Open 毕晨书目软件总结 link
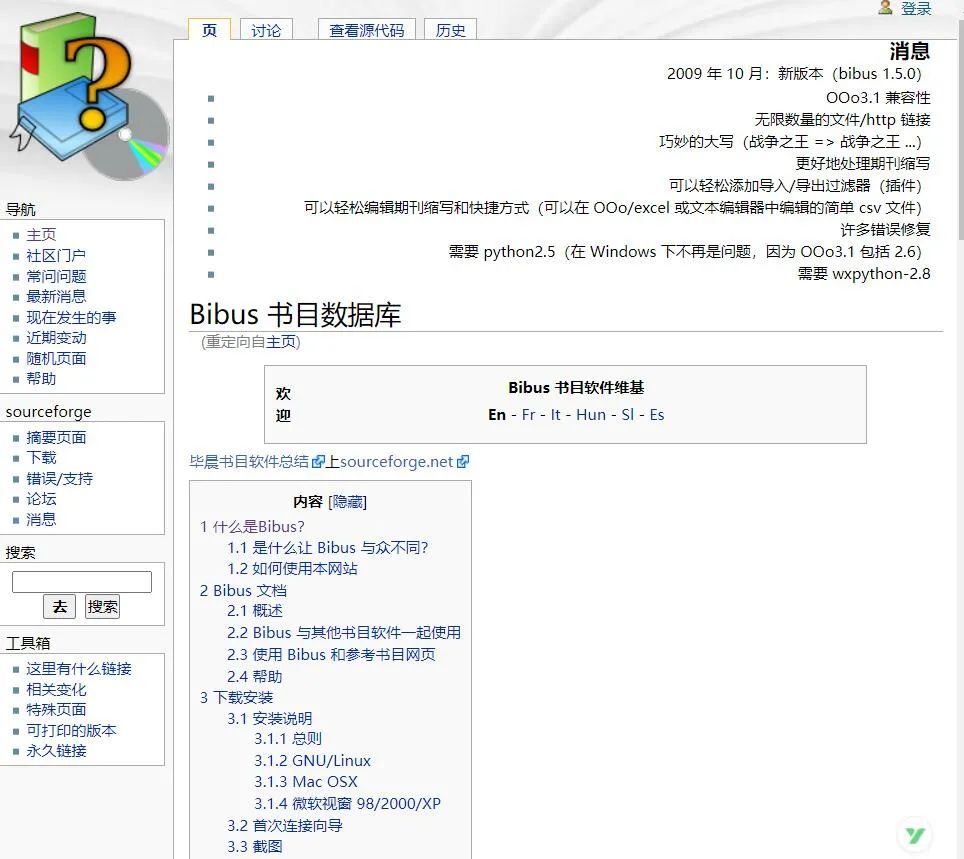Viewport: 964px width, 859px height. [x=249, y=462]
